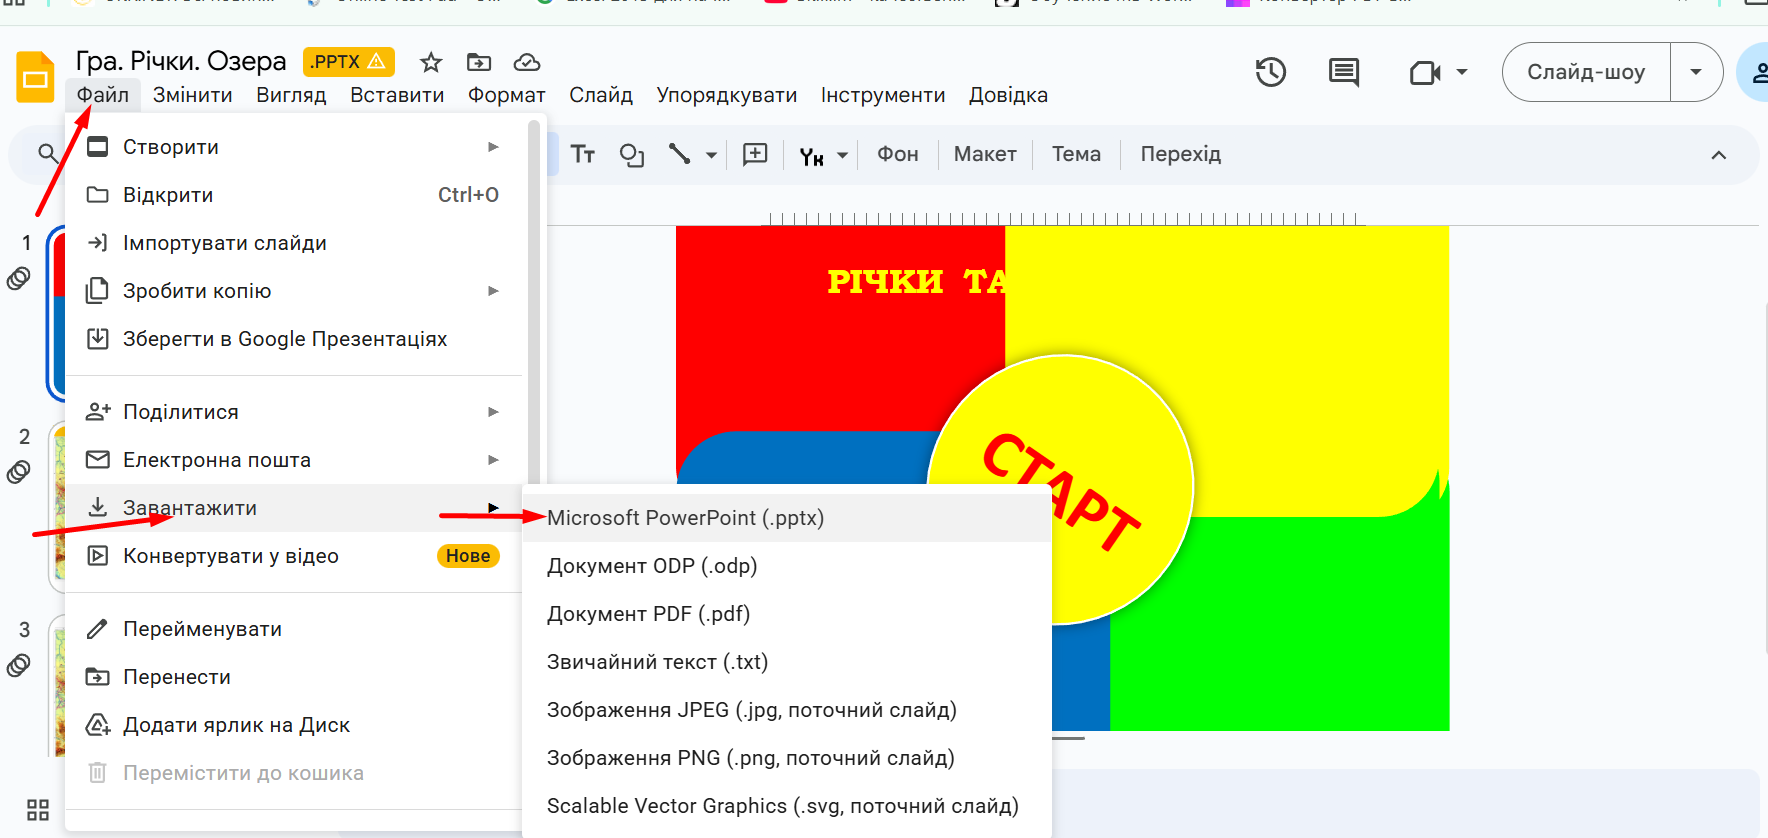The height and width of the screenshot is (838, 1768).
Task: Check the cloud document status icon
Action: point(527,62)
